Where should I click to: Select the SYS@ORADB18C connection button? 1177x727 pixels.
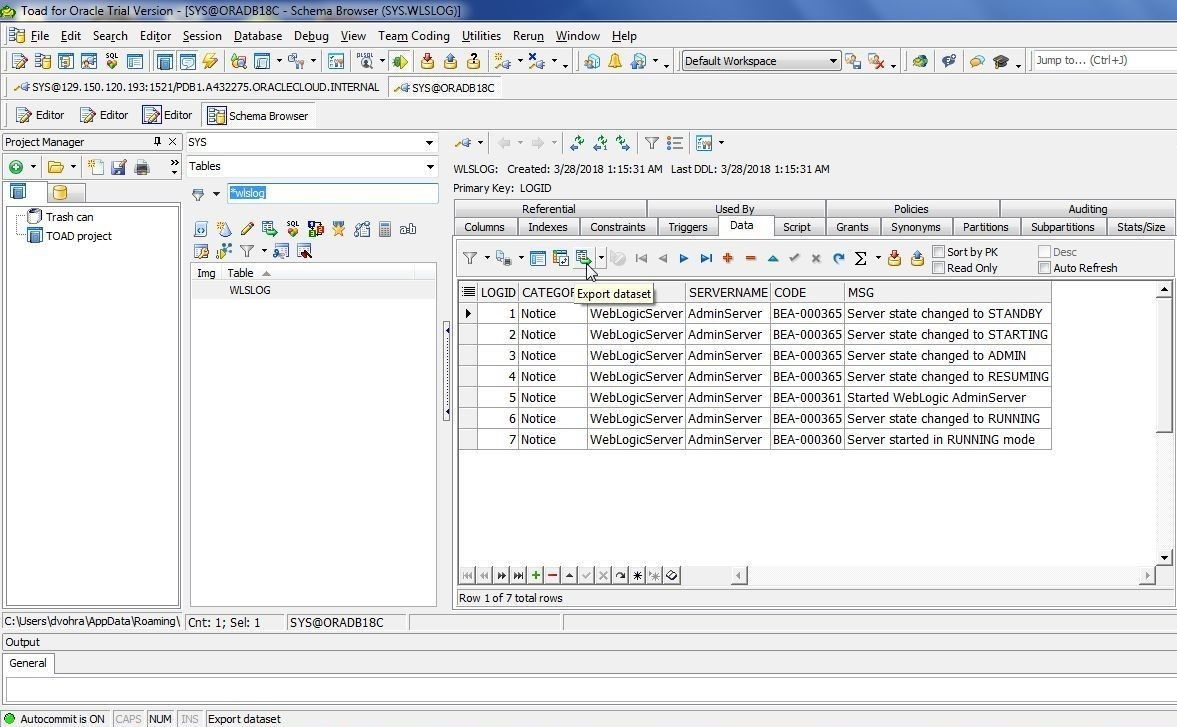tap(445, 88)
